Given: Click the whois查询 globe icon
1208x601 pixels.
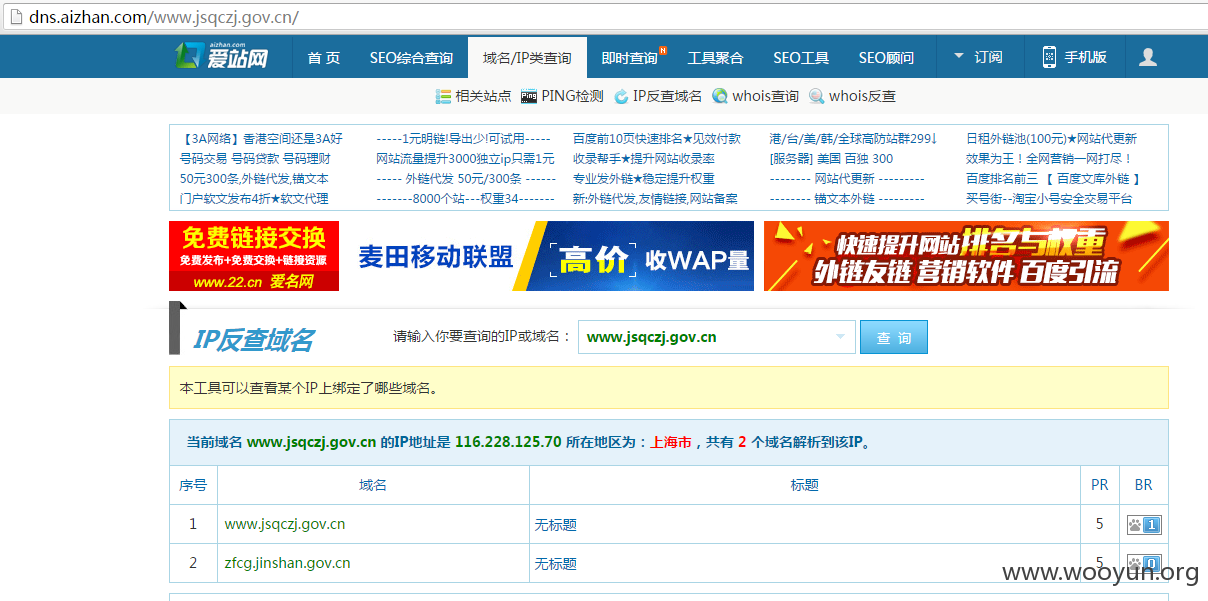Looking at the screenshot, I should tap(720, 97).
